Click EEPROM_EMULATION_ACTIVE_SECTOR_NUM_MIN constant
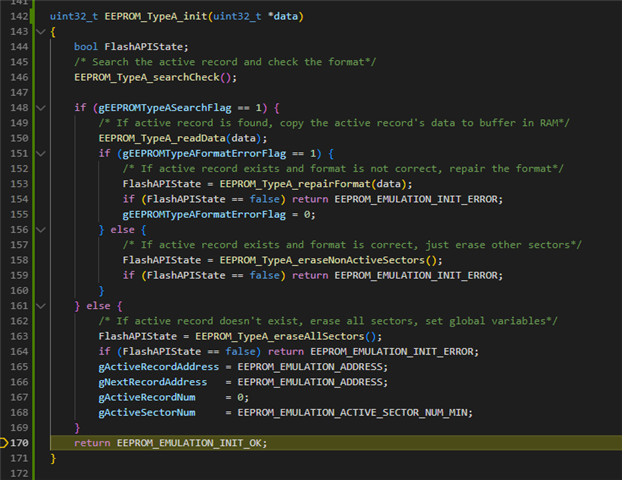Image resolution: width=622 pixels, height=480 pixels. pyautogui.click(x=352, y=413)
